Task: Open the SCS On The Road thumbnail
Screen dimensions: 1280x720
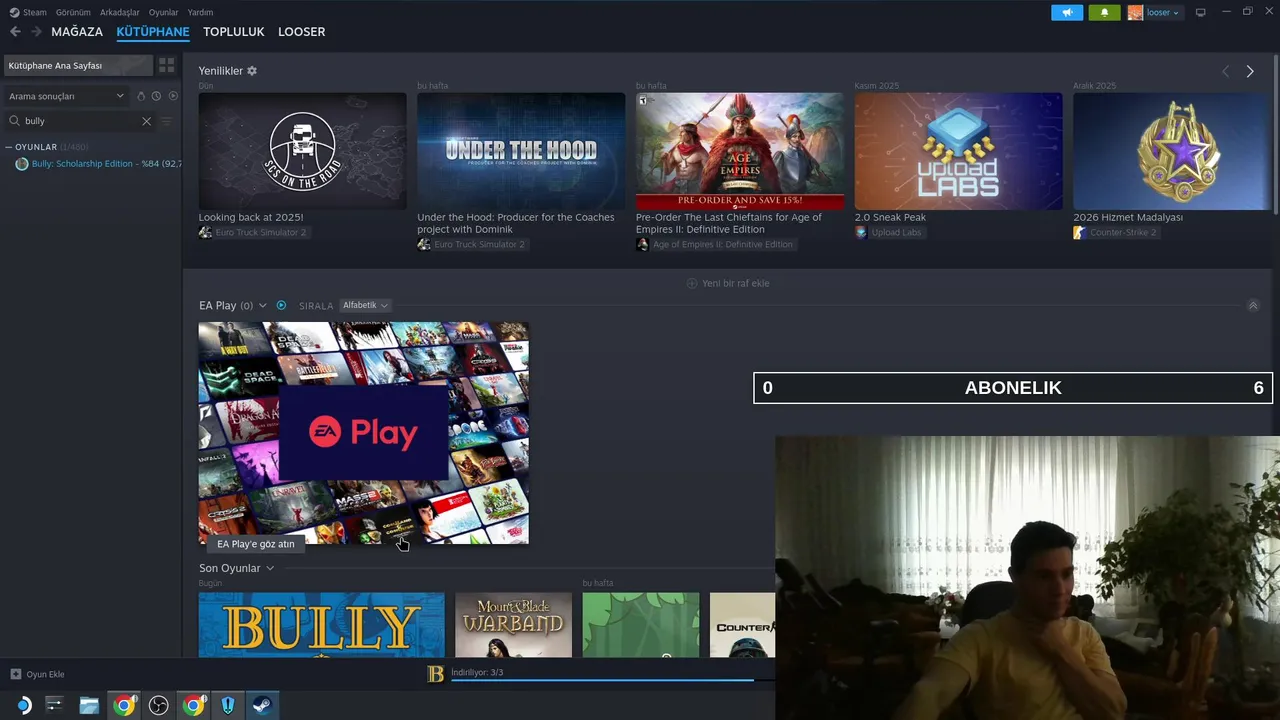Action: click(x=302, y=151)
